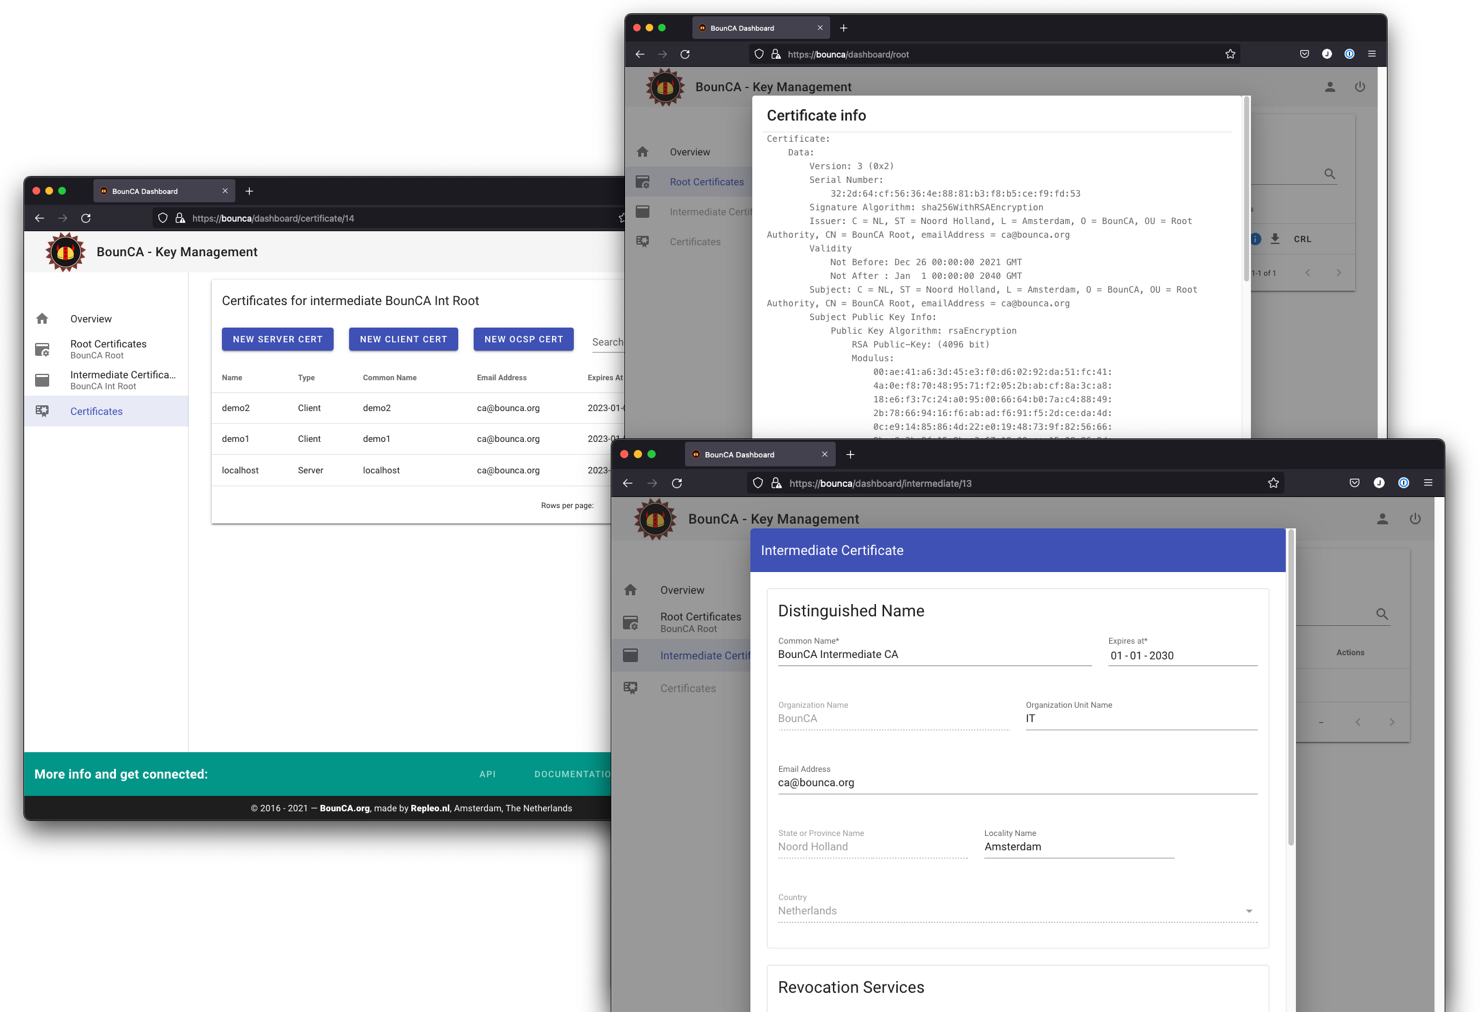Reload page in intermediate/13 browser window
The height and width of the screenshot is (1012, 1482).
pos(677,483)
